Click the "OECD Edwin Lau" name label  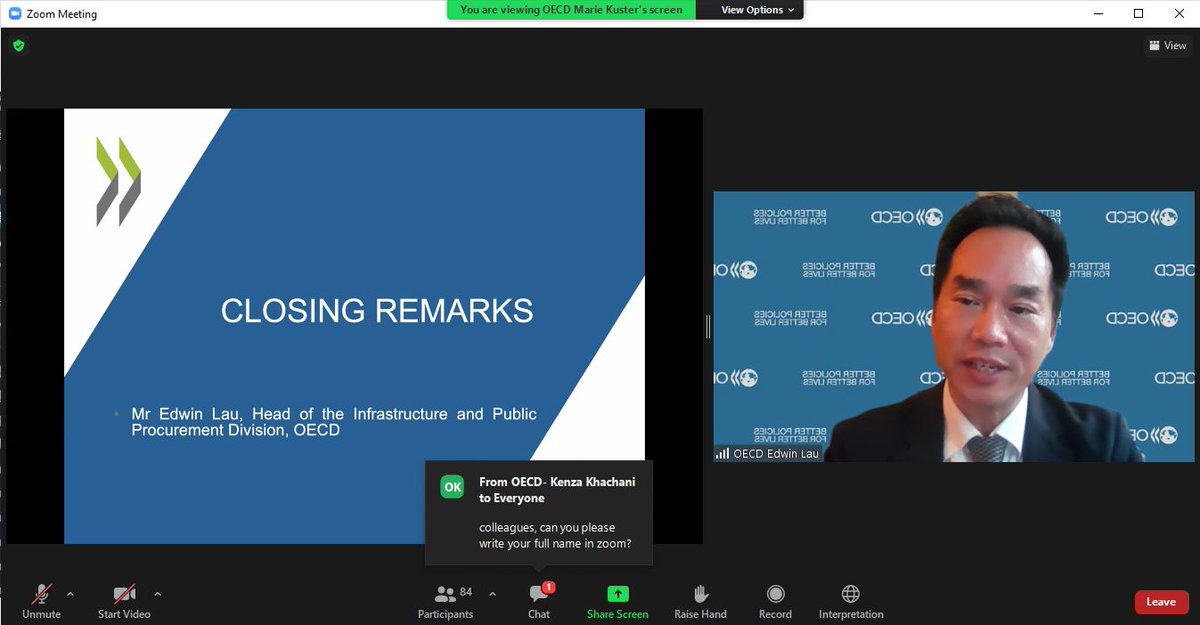(x=776, y=453)
